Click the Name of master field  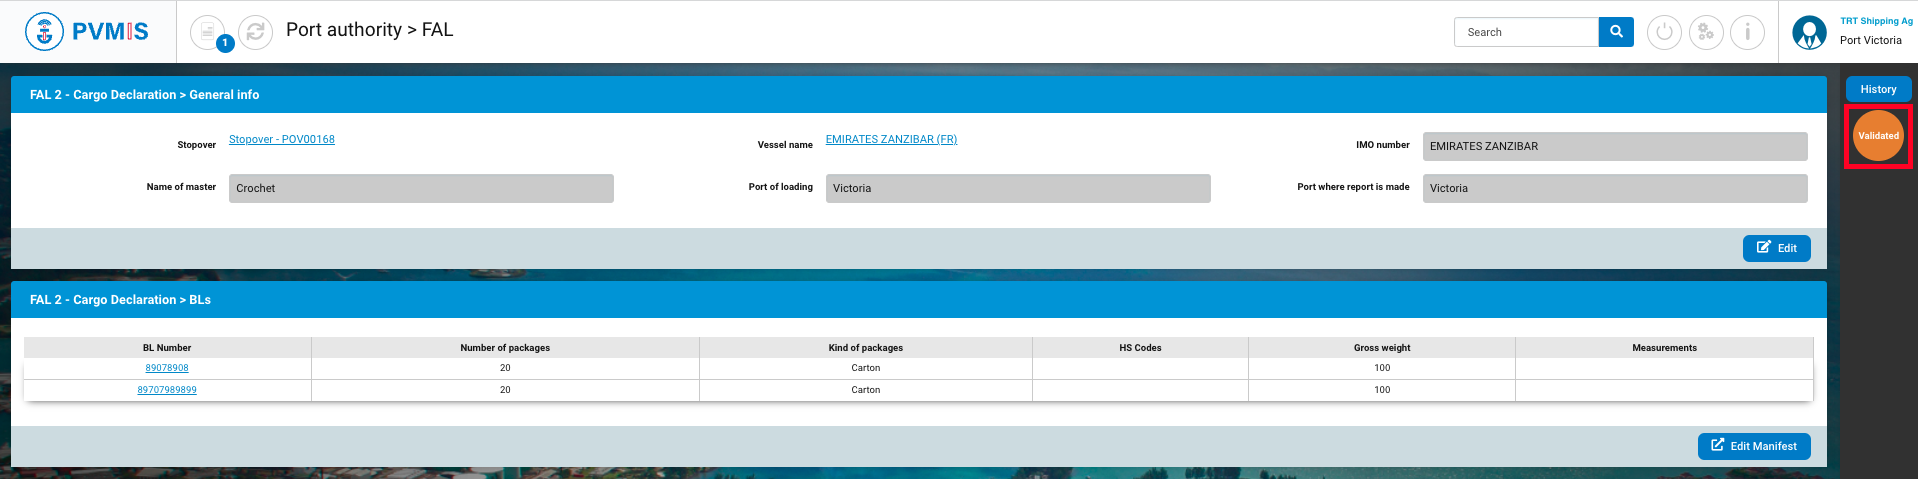421,188
